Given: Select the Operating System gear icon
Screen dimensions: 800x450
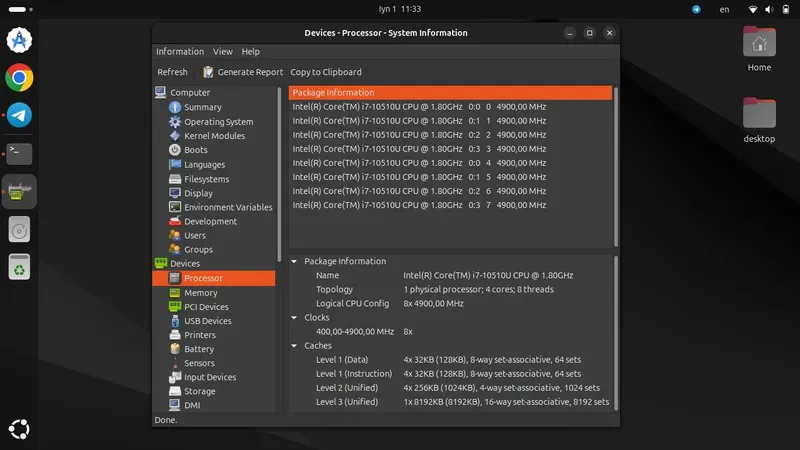Looking at the screenshot, I should (x=174, y=121).
